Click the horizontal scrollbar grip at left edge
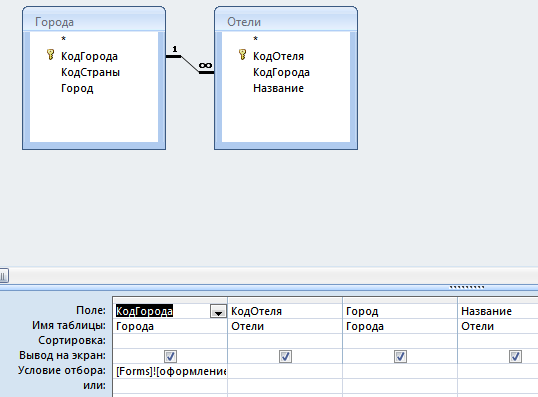The width and height of the screenshot is (538, 397). point(4,276)
